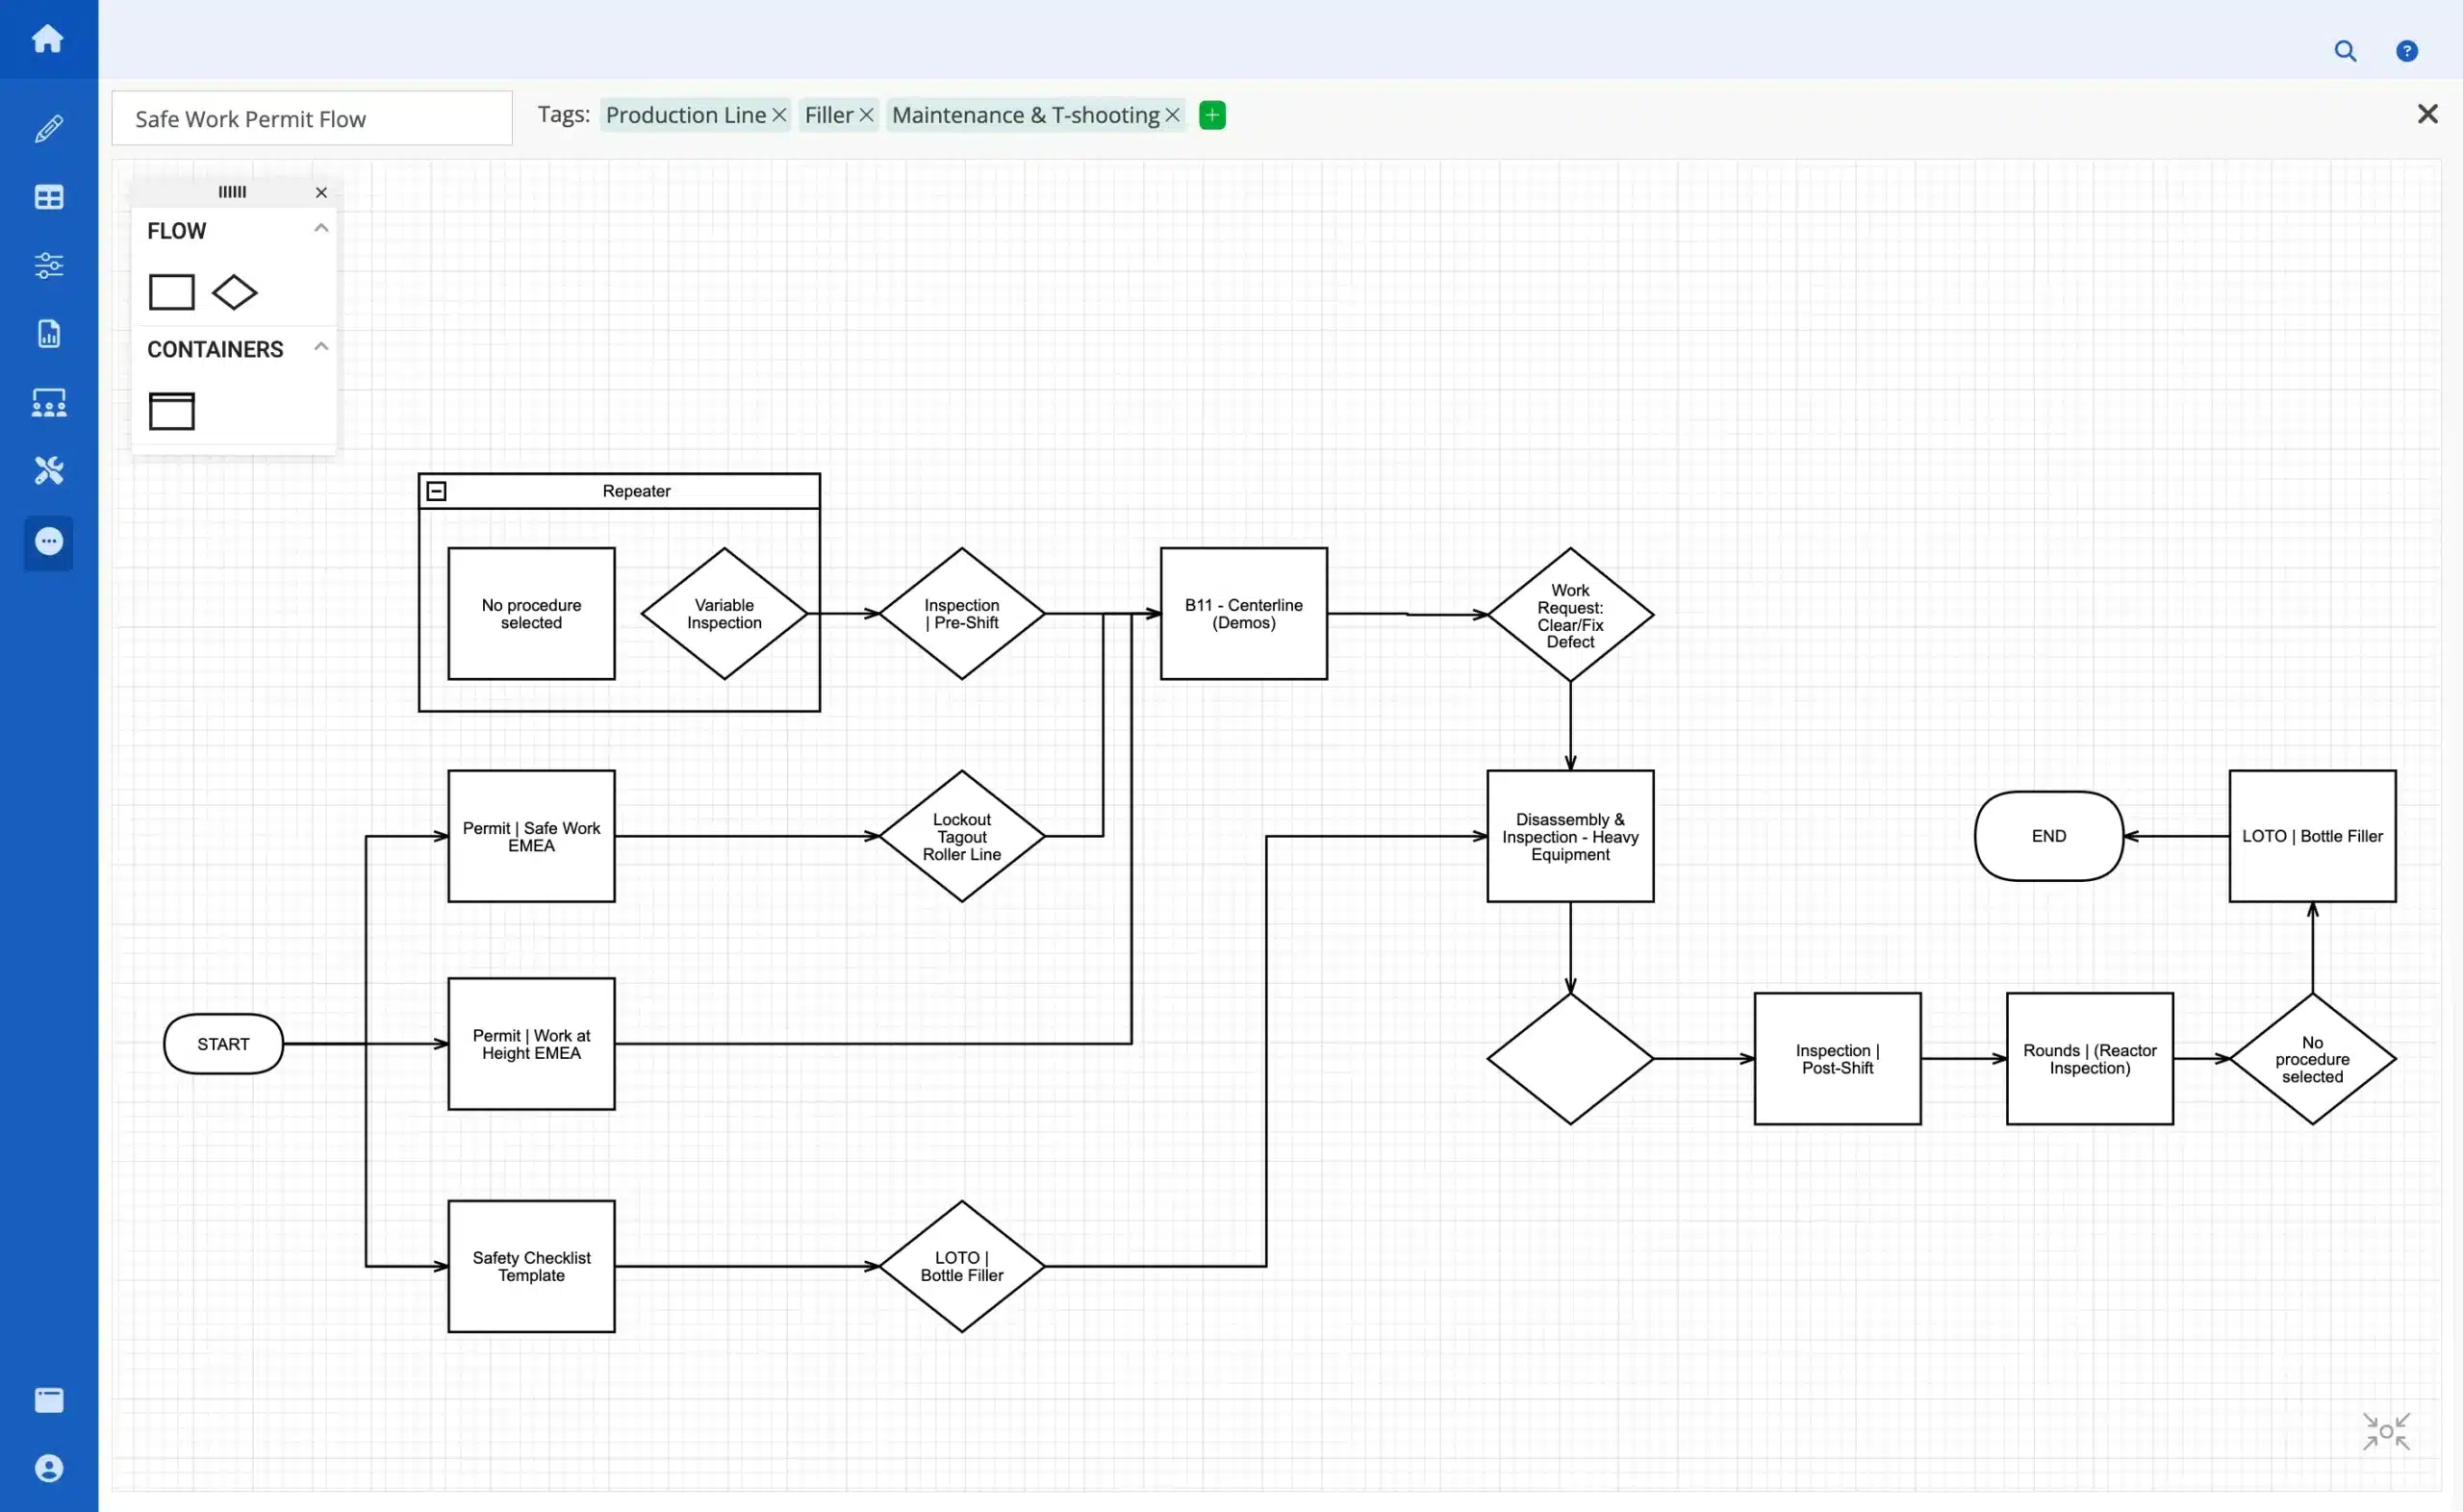
Task: Select the No procedure selected diamond
Action: (2312, 1058)
